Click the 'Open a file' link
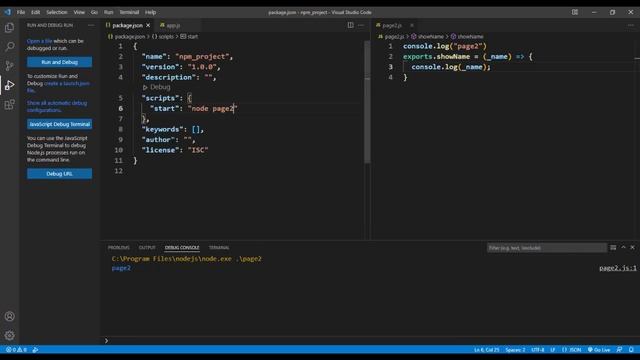Viewport: 640px width, 360px height. (x=39, y=41)
